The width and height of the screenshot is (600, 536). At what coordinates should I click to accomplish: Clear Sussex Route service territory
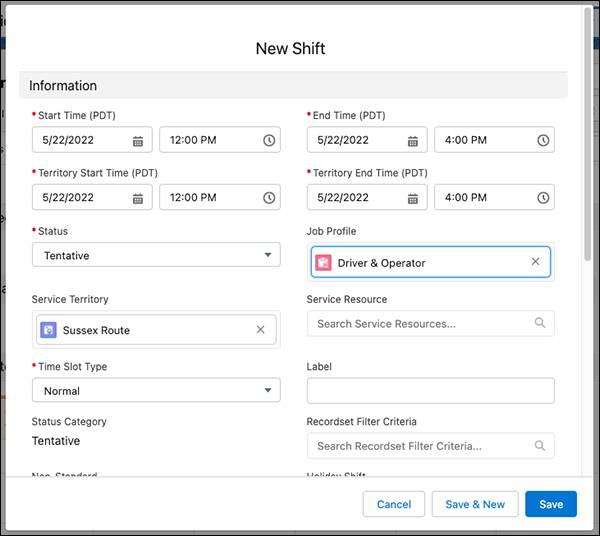(x=261, y=329)
